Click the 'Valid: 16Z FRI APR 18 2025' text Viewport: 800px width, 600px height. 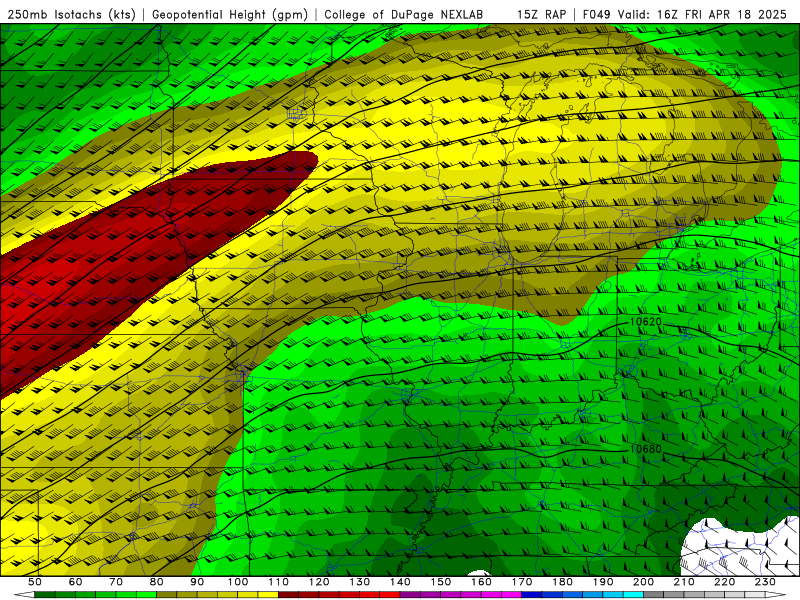[x=703, y=15]
